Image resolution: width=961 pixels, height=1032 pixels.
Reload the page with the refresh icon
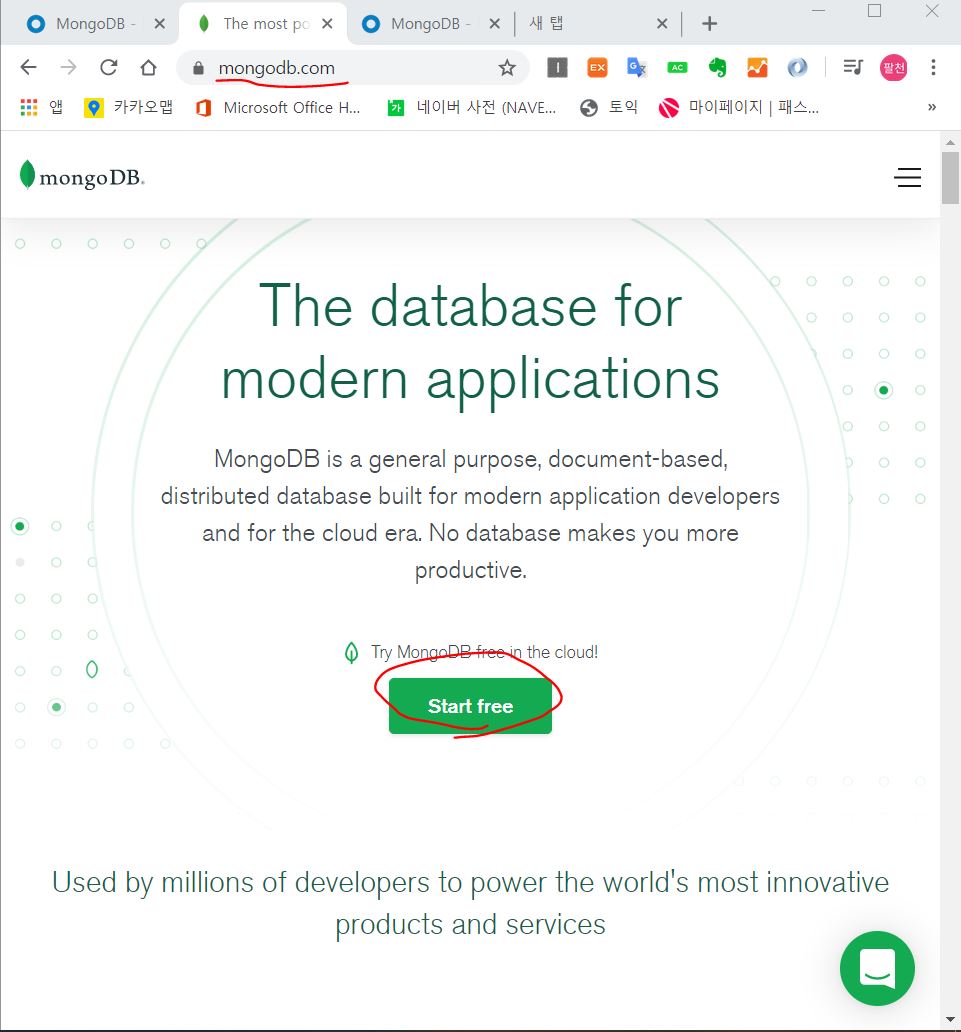tap(109, 67)
